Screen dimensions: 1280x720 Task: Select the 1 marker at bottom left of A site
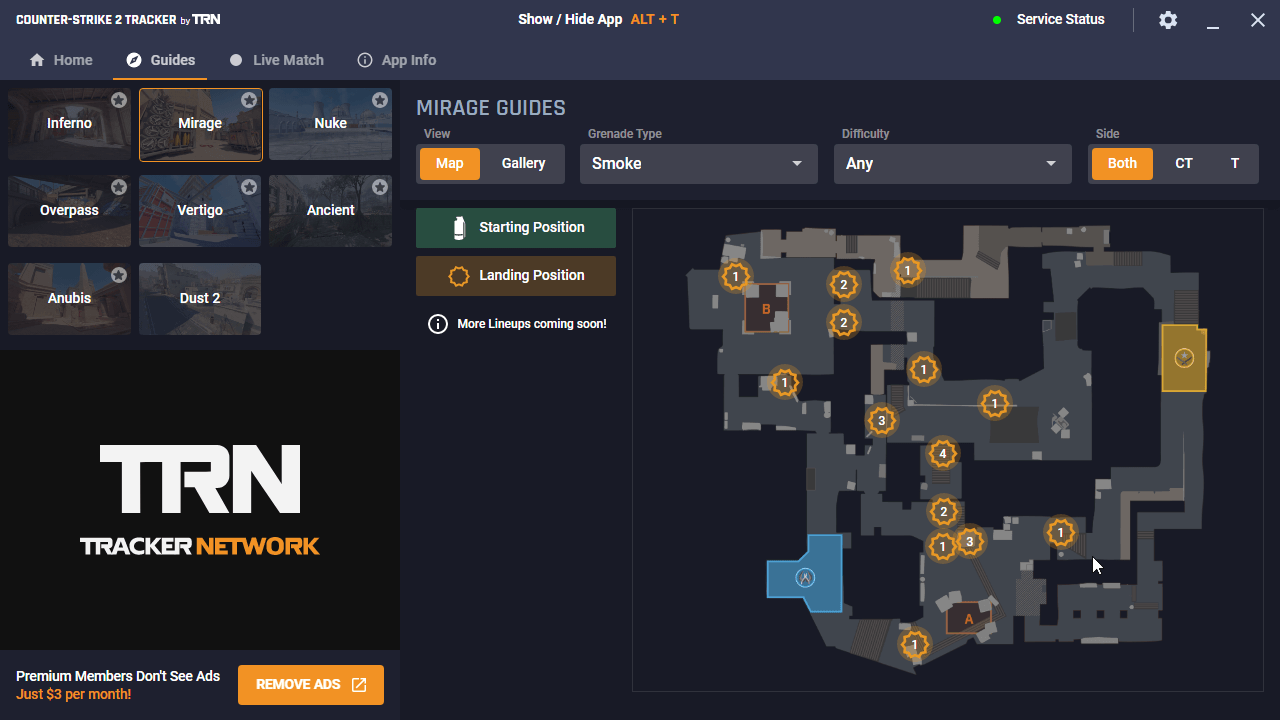tap(914, 645)
